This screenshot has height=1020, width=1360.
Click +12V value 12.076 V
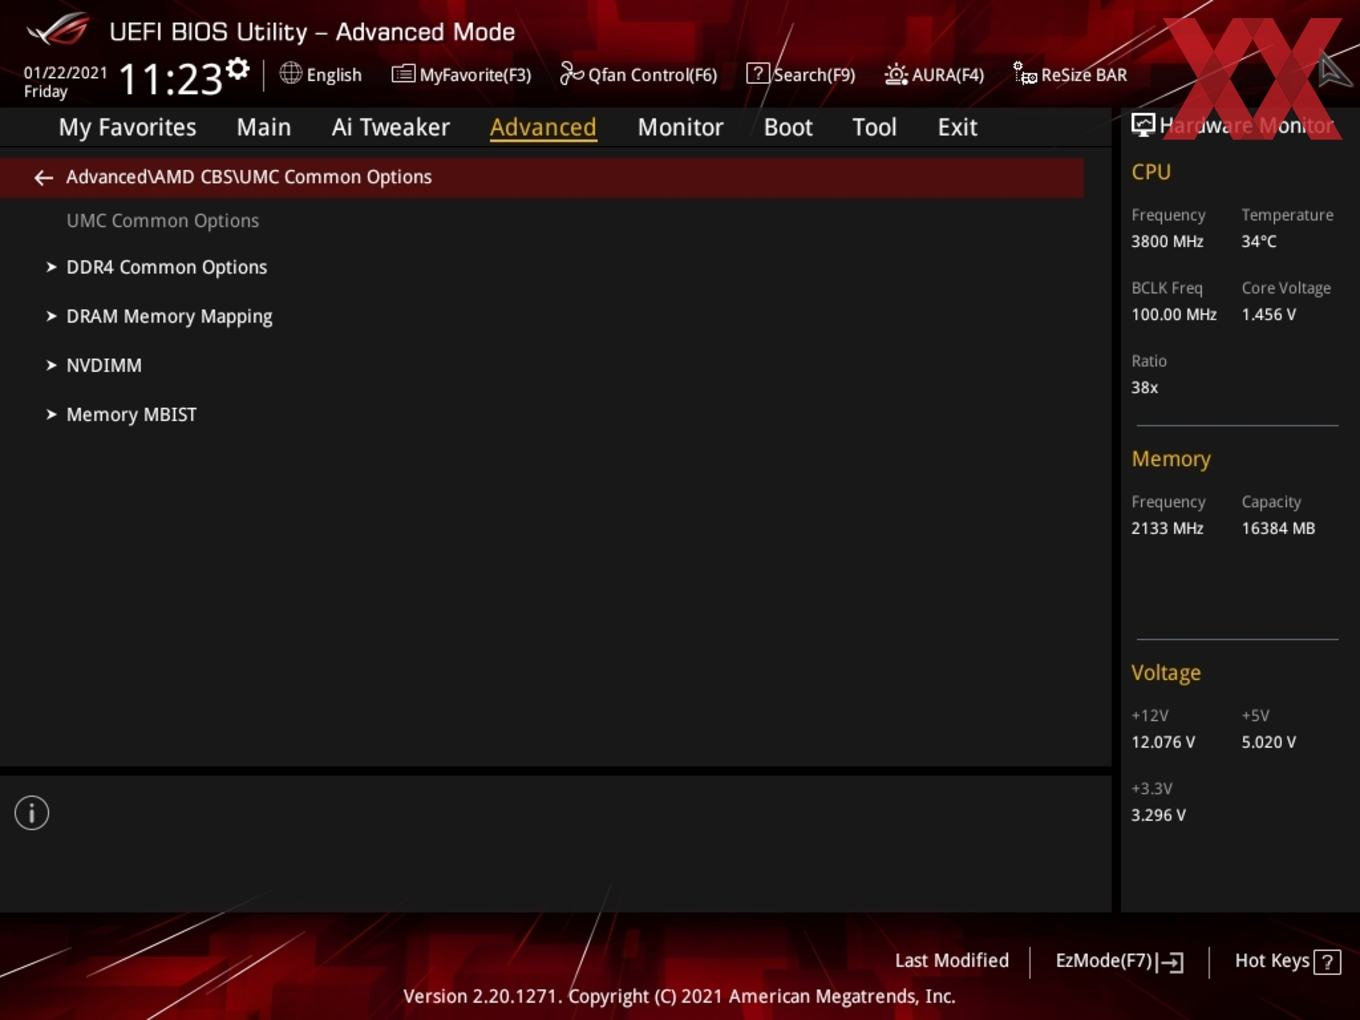click(1163, 742)
